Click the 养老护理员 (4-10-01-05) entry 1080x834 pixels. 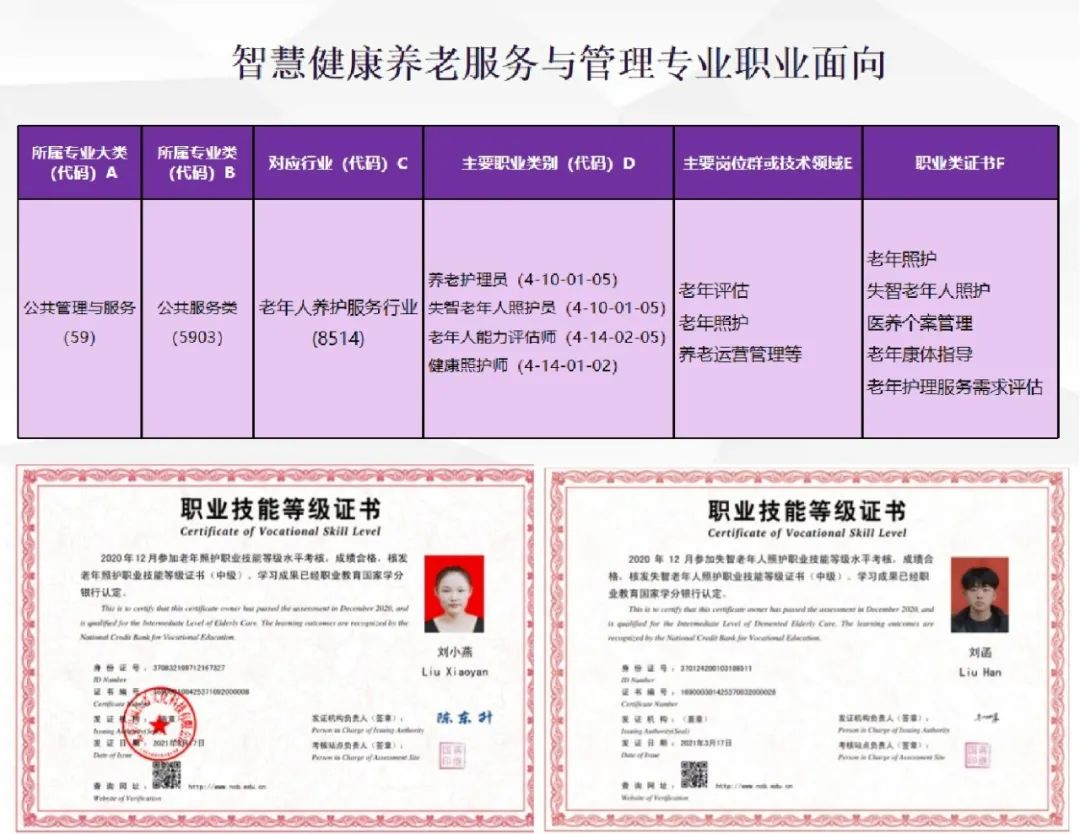(x=523, y=280)
